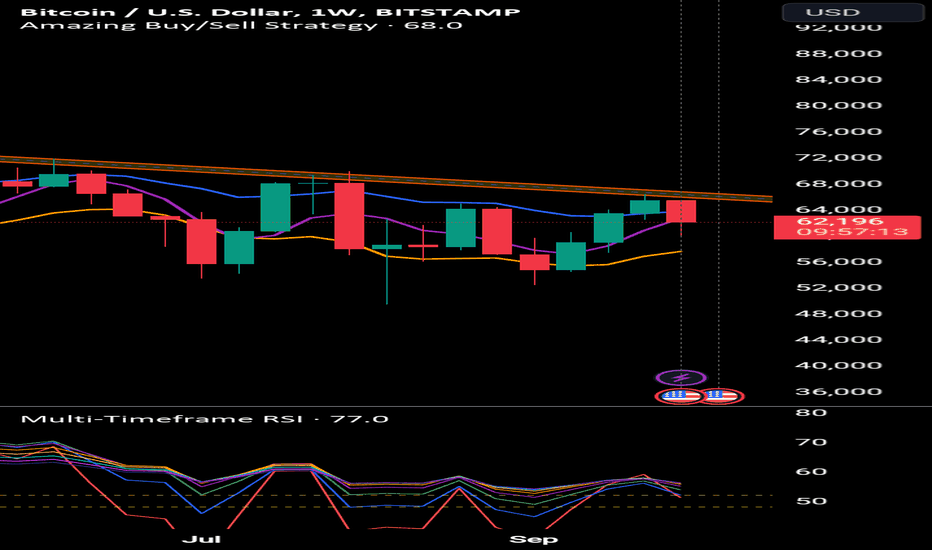Click the 36,000 price axis label
The image size is (932, 550).
click(x=839, y=391)
